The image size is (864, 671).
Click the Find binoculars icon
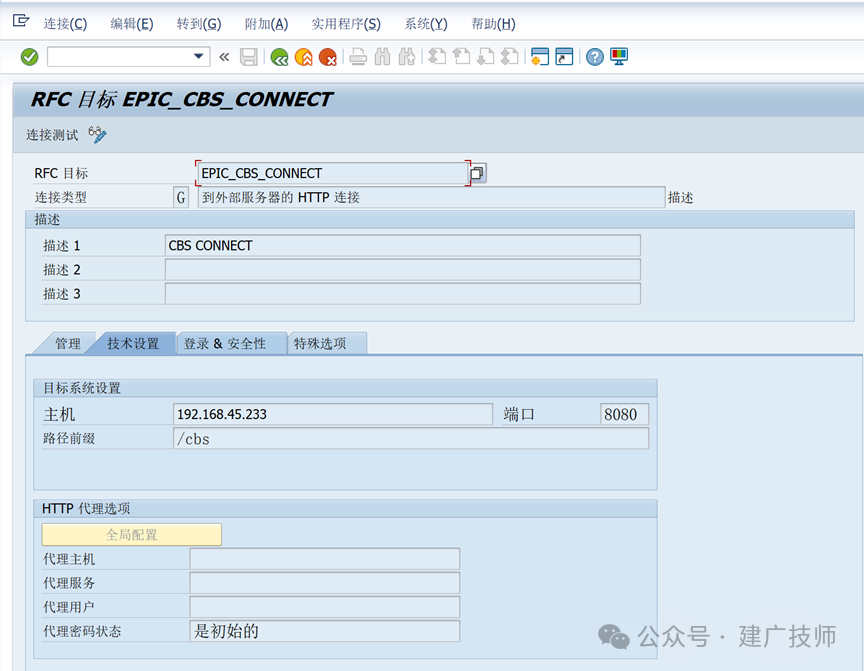(382, 57)
